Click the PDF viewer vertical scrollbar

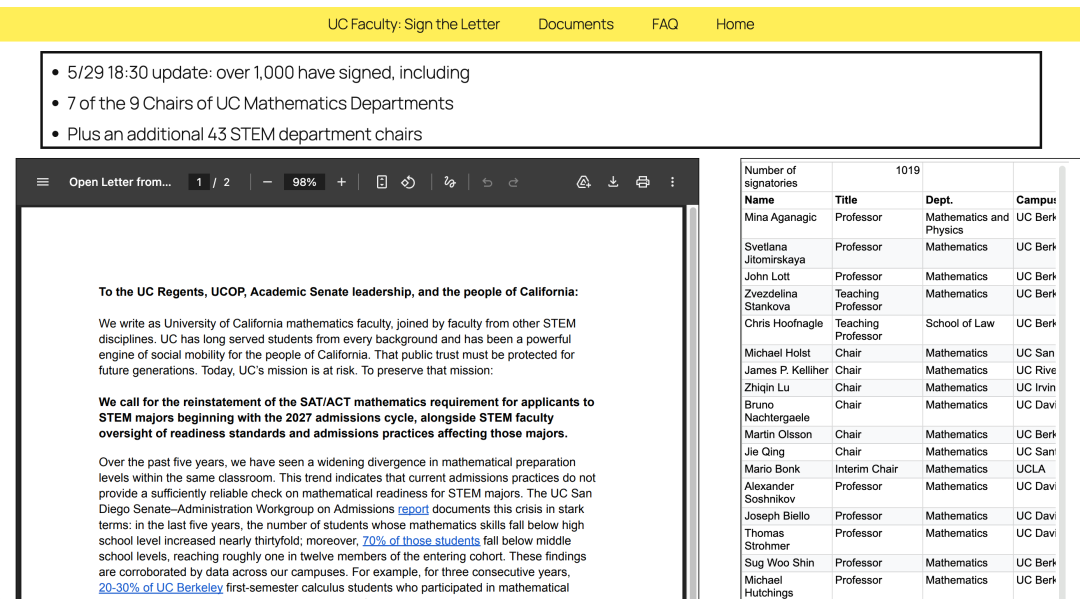pos(692,403)
